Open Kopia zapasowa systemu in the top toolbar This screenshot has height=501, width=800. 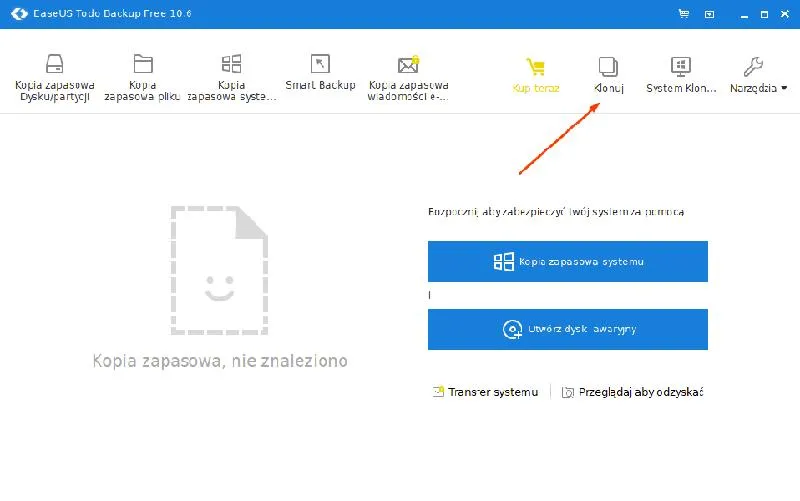(x=232, y=77)
